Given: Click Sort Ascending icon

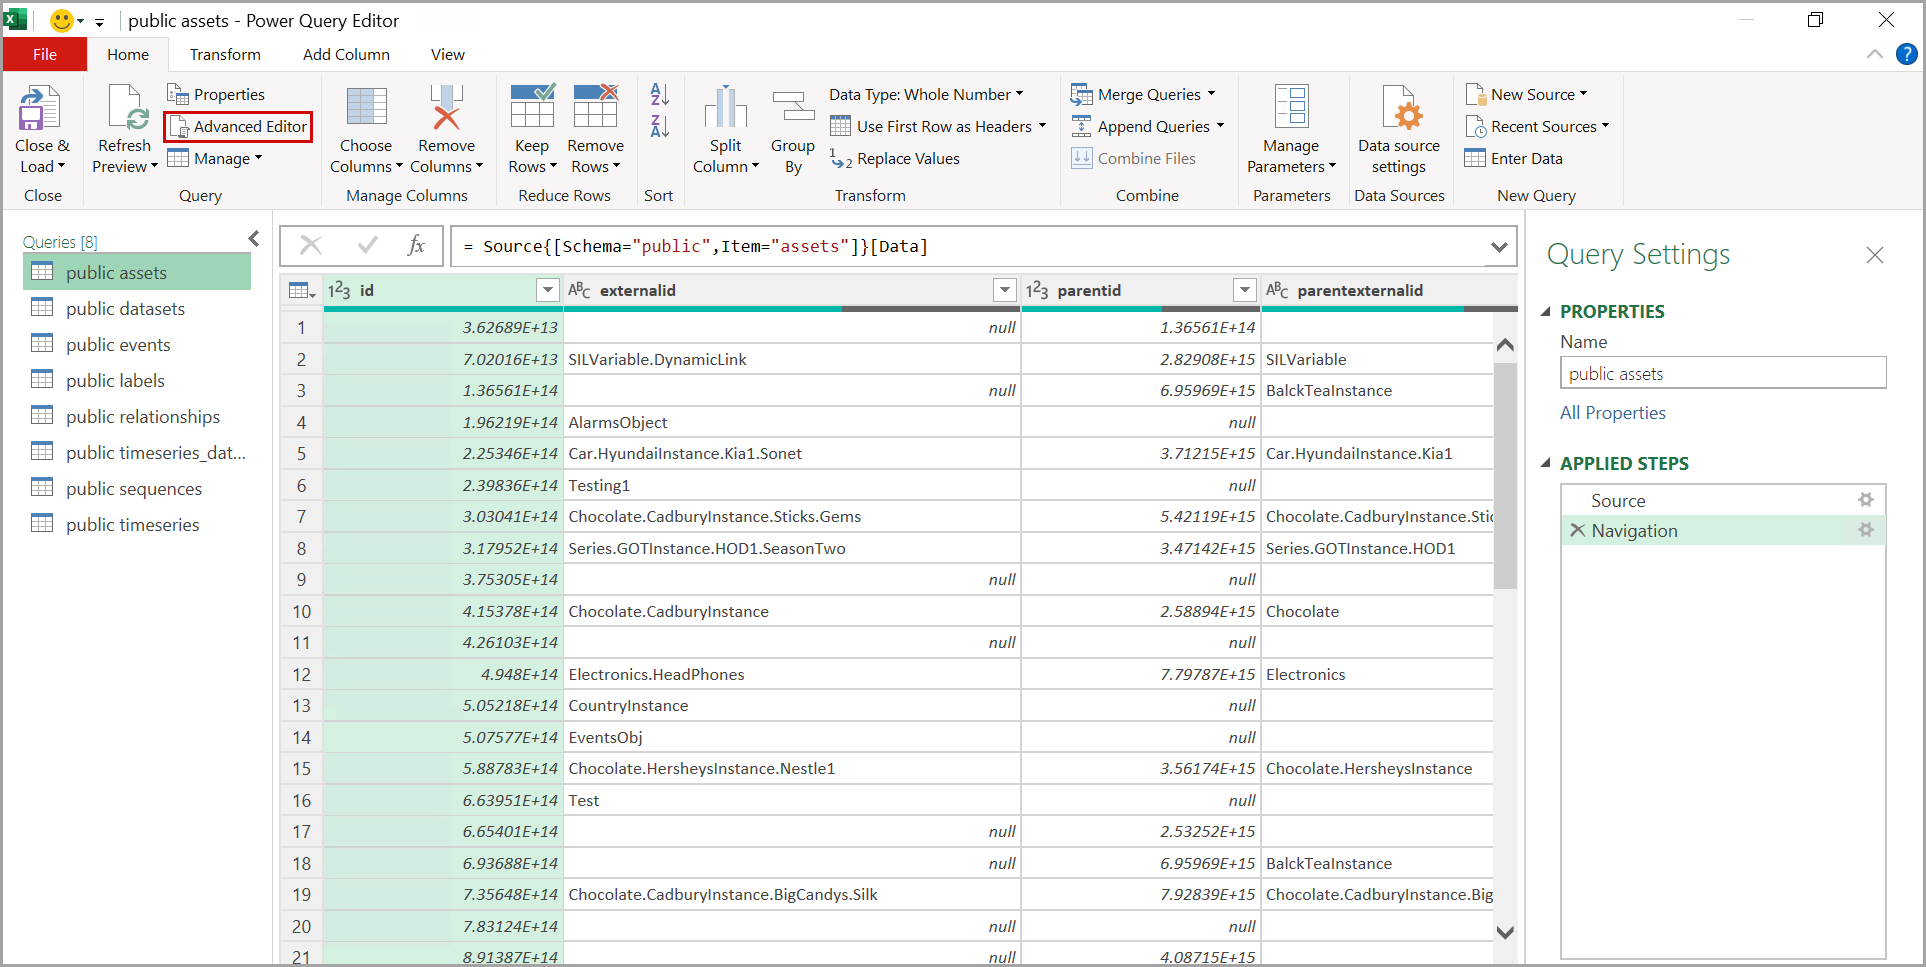Looking at the screenshot, I should (659, 95).
